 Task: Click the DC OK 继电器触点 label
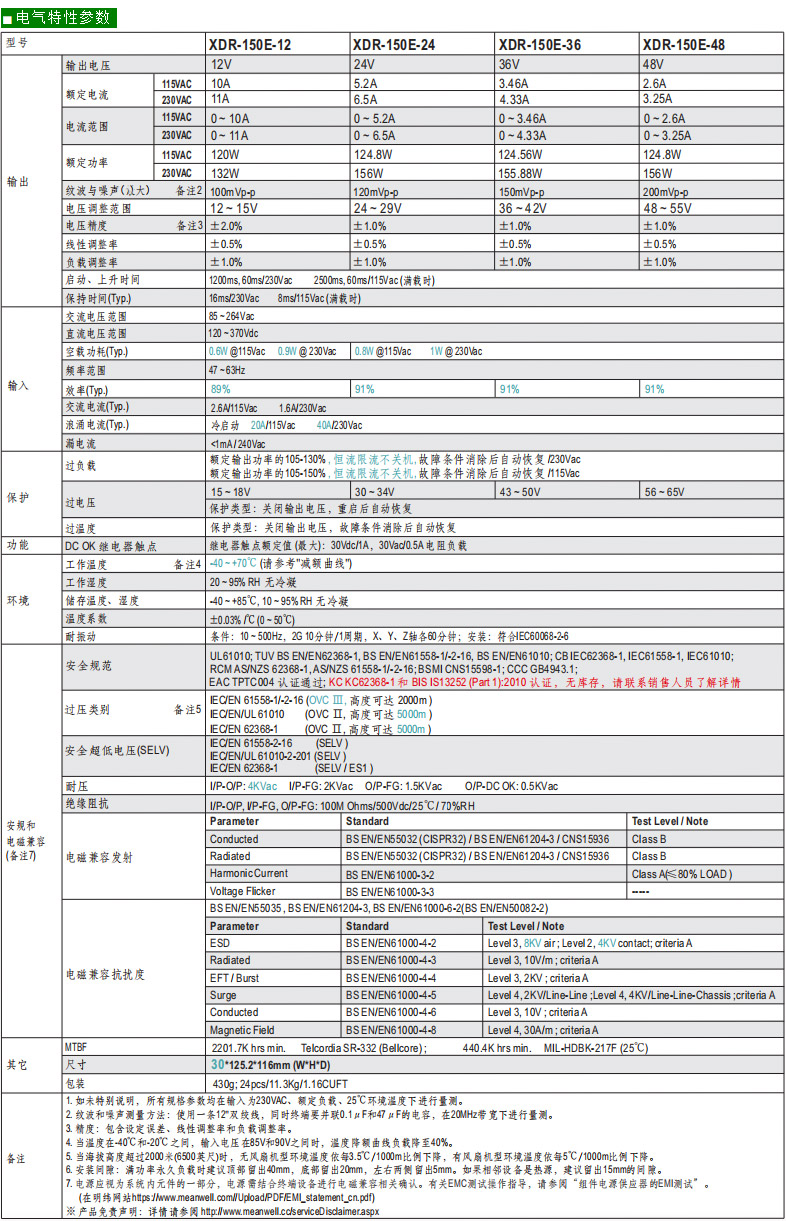tap(109, 546)
